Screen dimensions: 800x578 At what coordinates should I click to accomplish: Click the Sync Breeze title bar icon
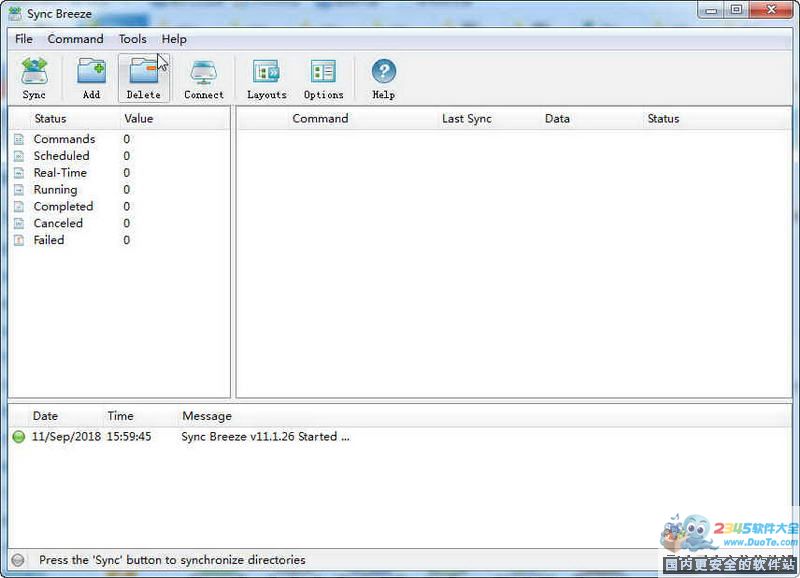click(x=15, y=13)
